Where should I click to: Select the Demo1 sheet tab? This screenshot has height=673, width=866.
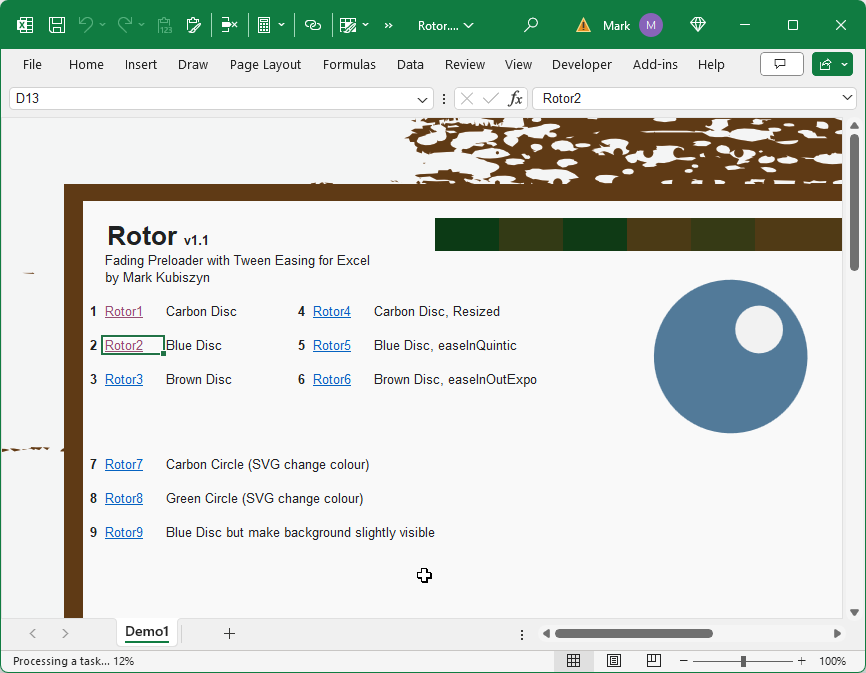click(147, 632)
